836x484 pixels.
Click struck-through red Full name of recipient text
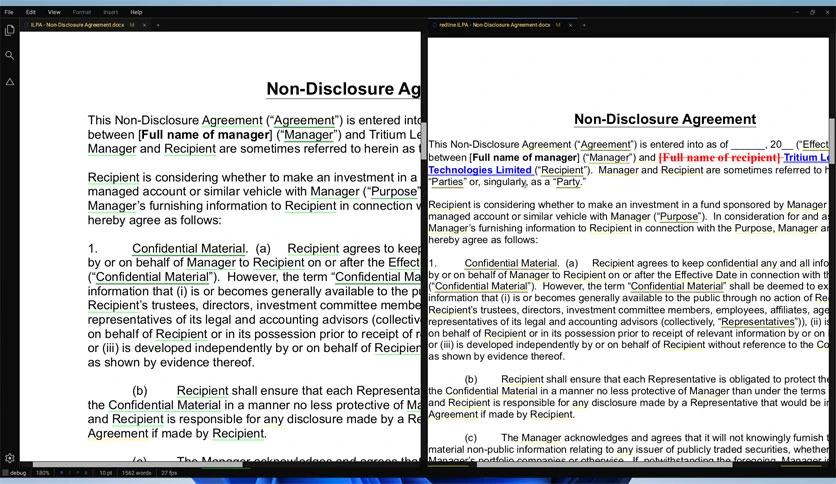click(719, 157)
